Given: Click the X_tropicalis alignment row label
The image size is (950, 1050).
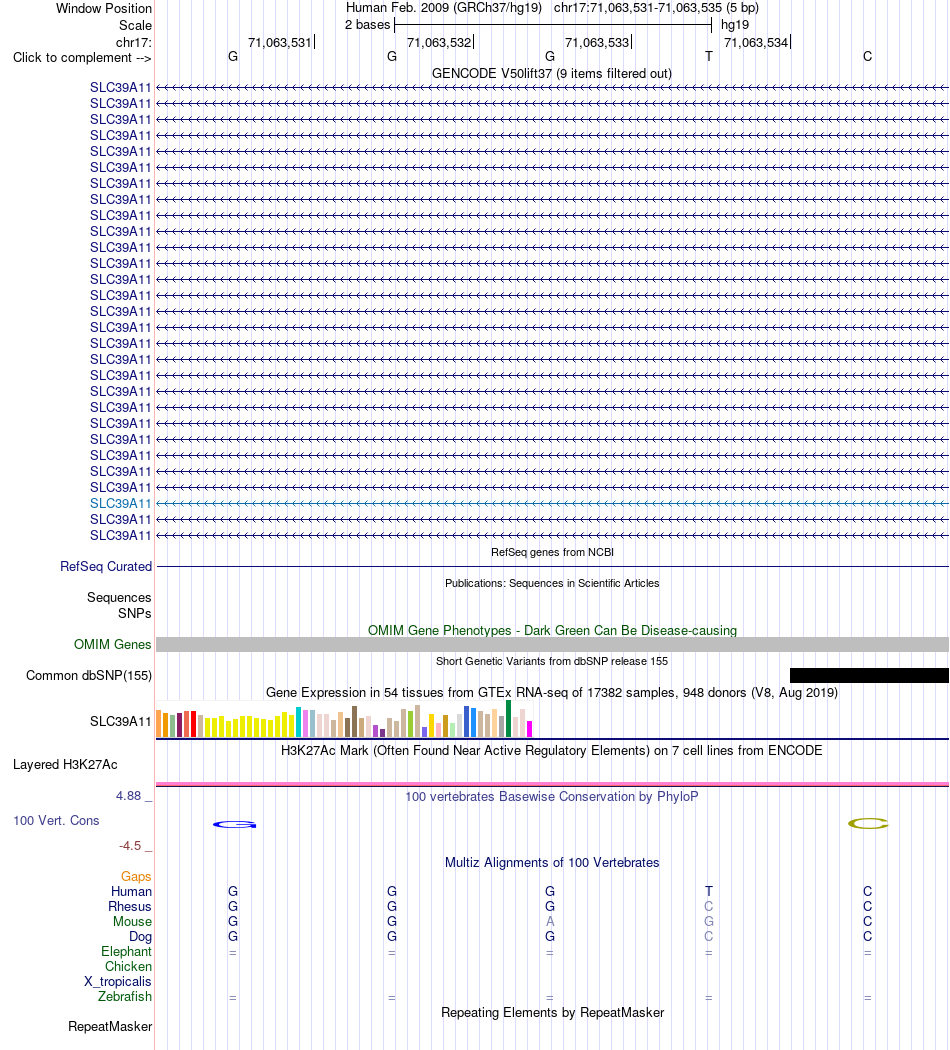Looking at the screenshot, I should (x=118, y=982).
